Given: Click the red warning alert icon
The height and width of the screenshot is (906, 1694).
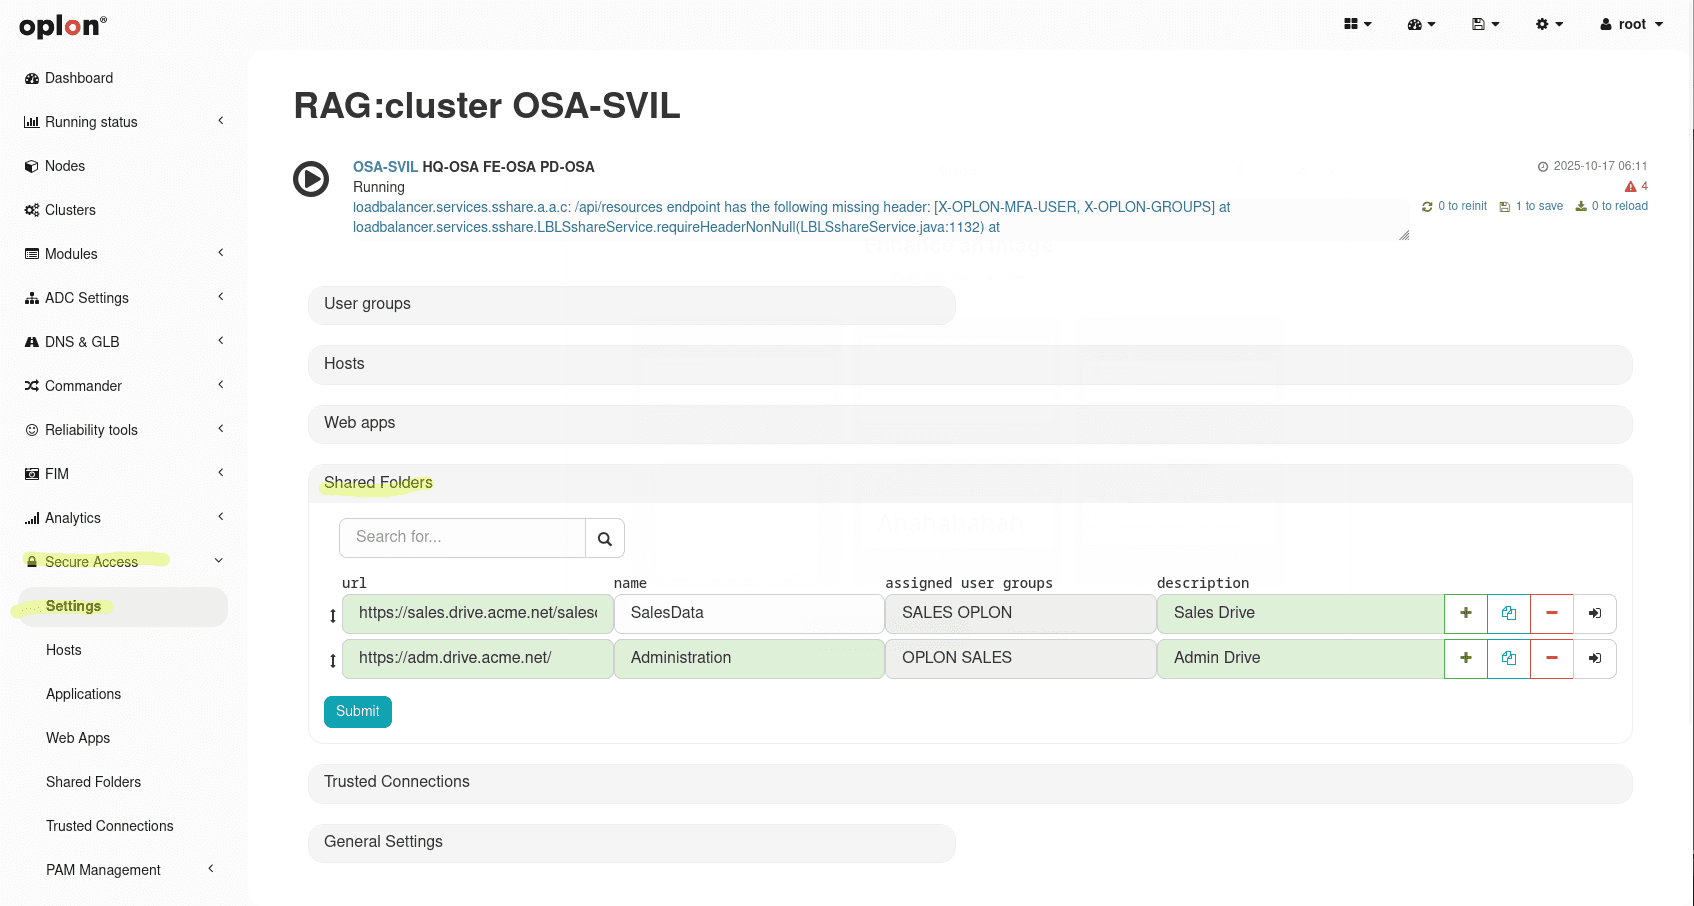Looking at the screenshot, I should (1630, 187).
